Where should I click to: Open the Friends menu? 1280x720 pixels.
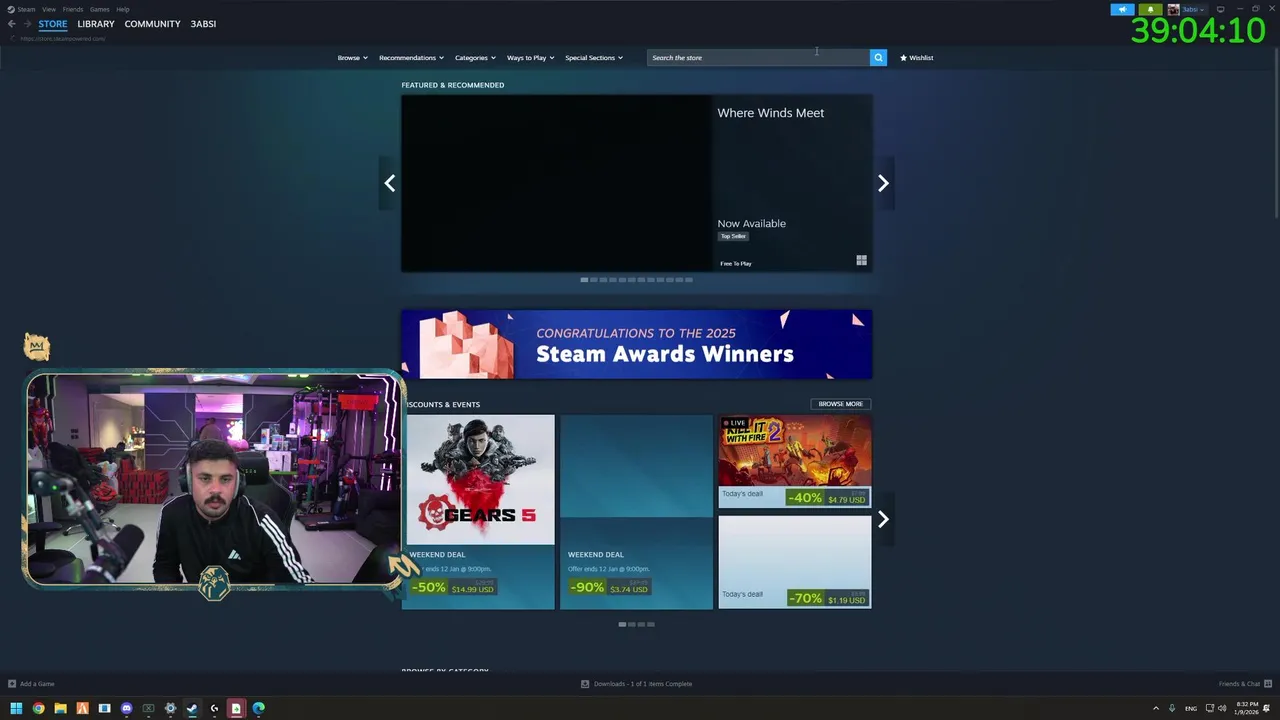(73, 9)
